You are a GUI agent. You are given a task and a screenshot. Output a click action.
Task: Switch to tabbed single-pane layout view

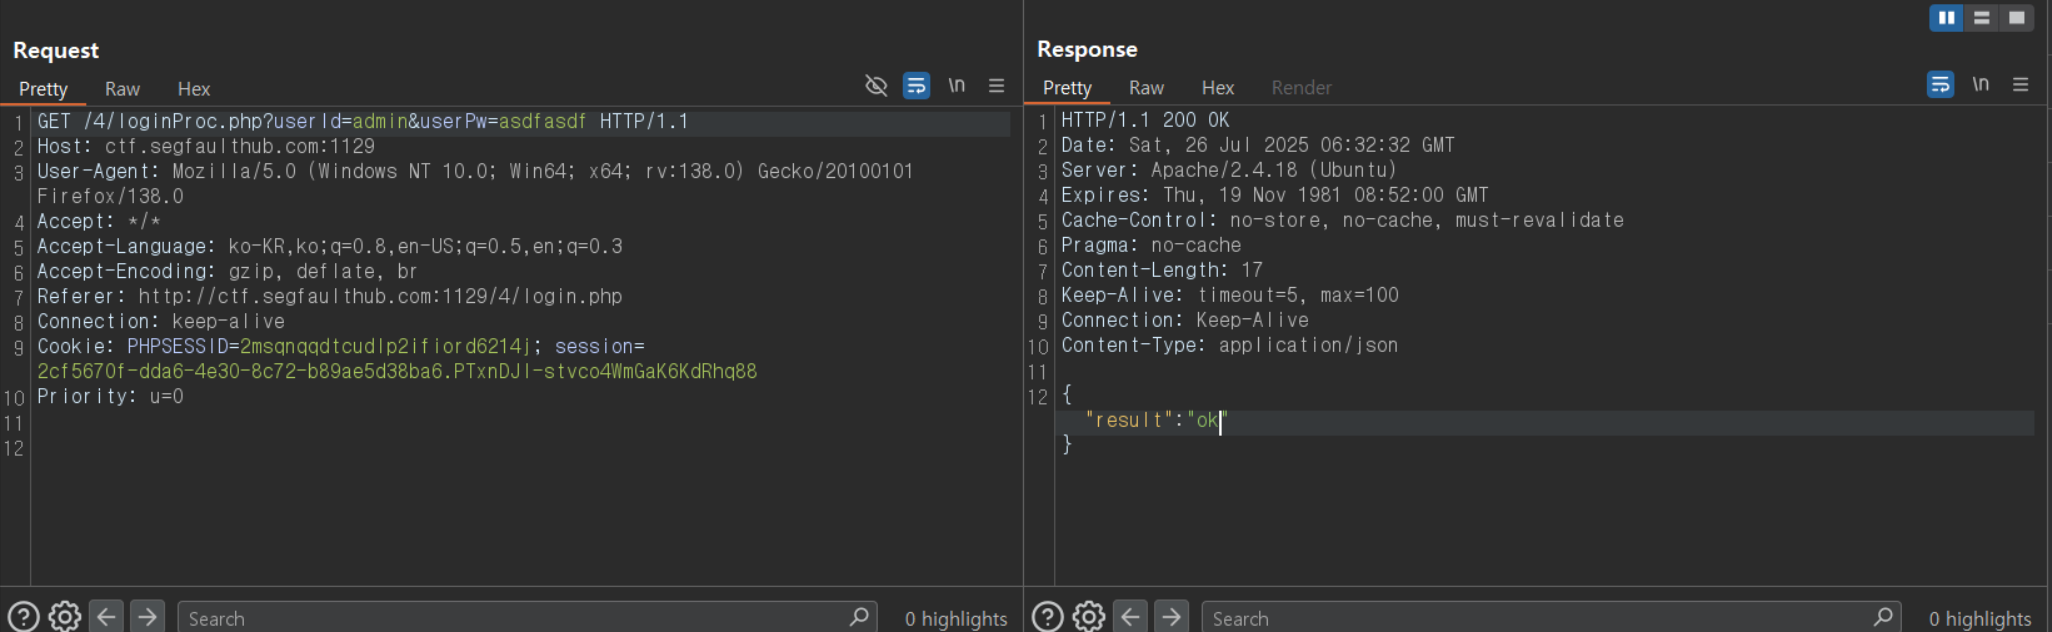[2016, 18]
